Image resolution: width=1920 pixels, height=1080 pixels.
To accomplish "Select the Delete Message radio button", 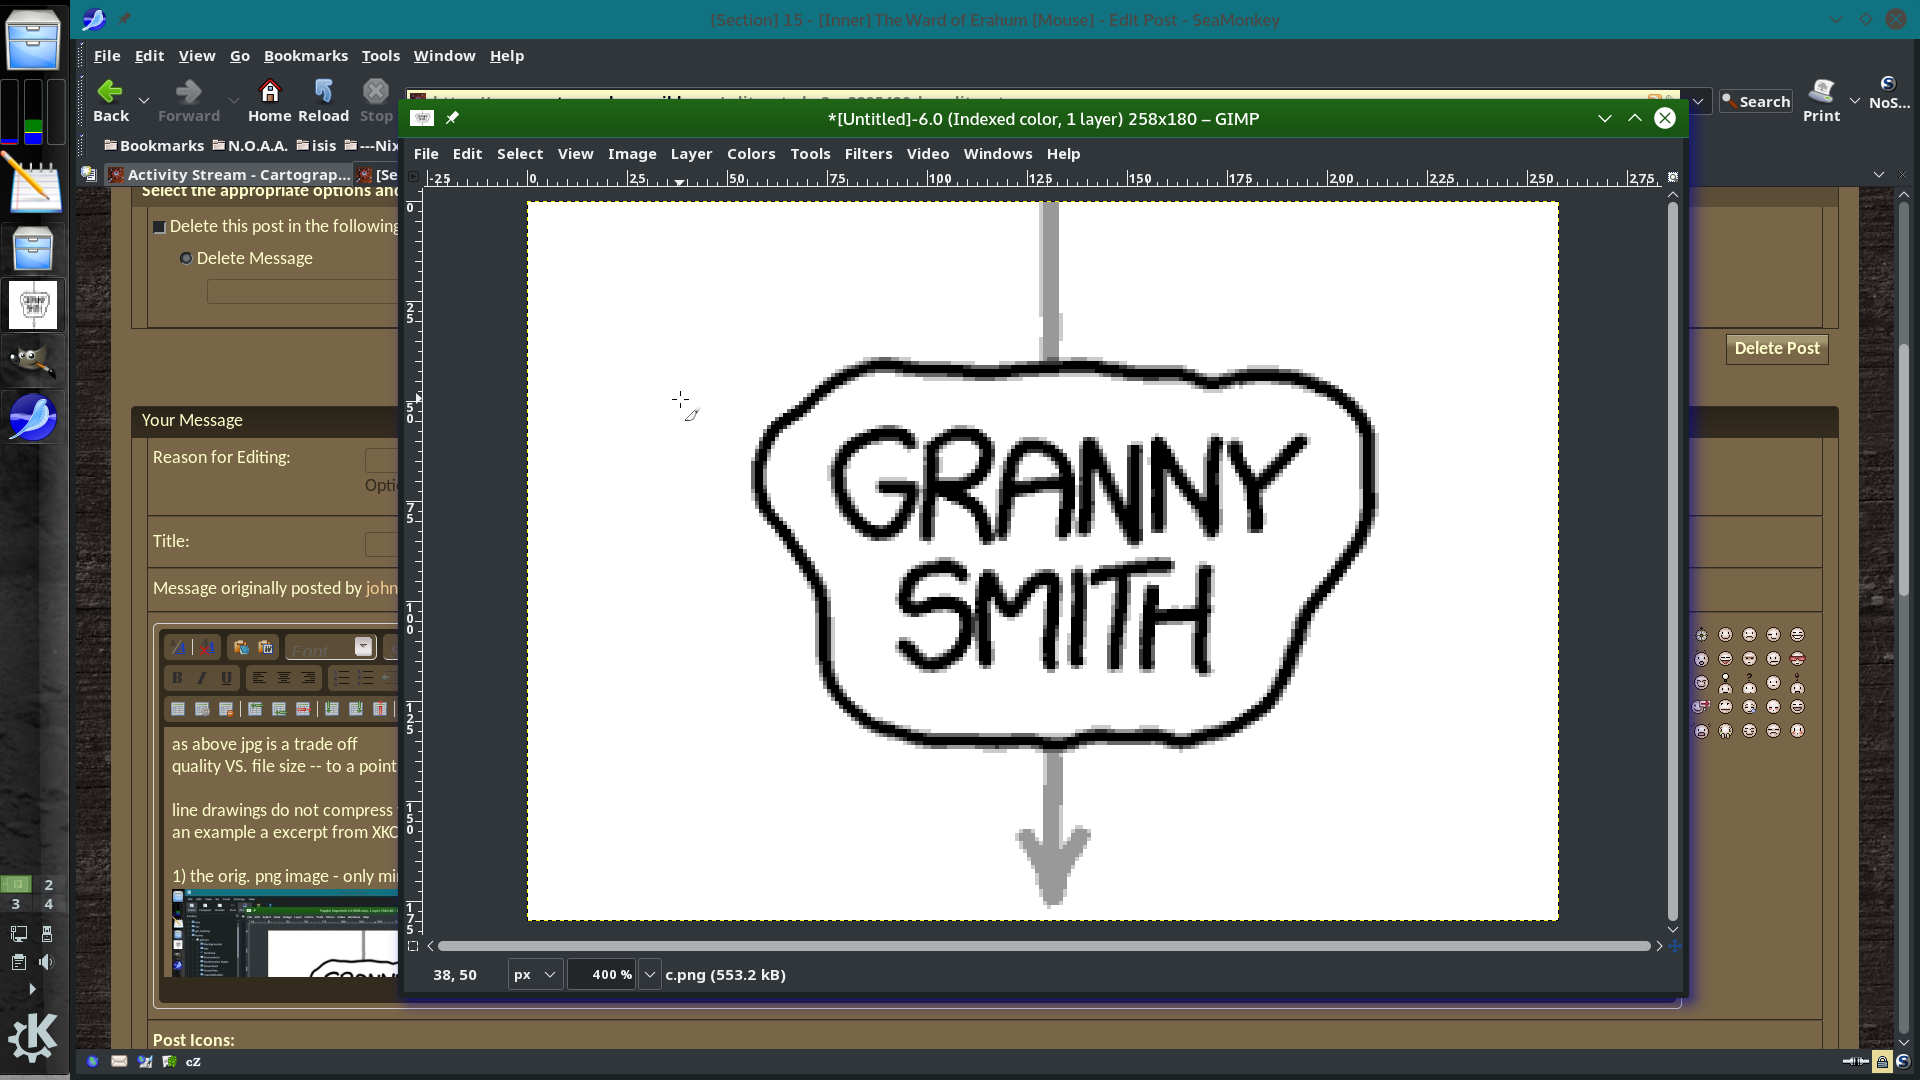I will [186, 257].
